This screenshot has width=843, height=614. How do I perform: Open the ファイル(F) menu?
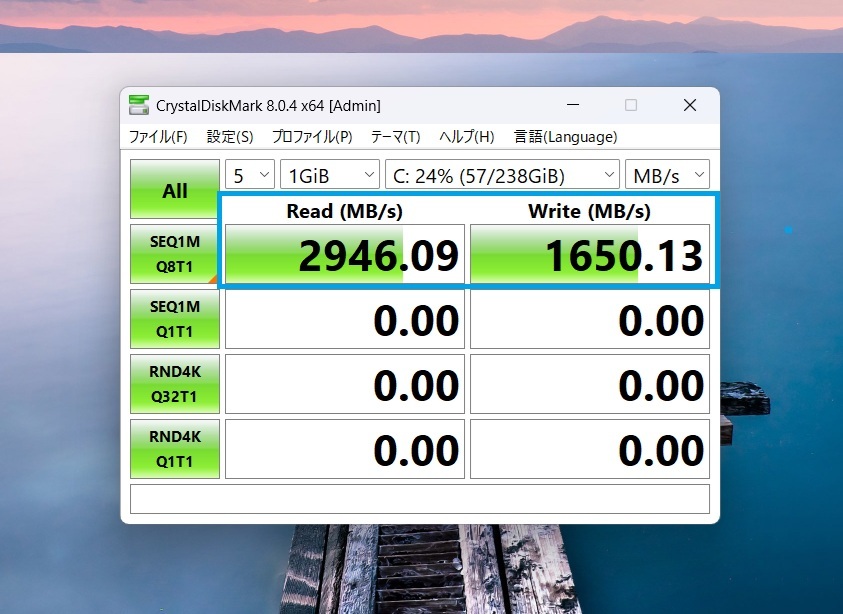click(158, 137)
